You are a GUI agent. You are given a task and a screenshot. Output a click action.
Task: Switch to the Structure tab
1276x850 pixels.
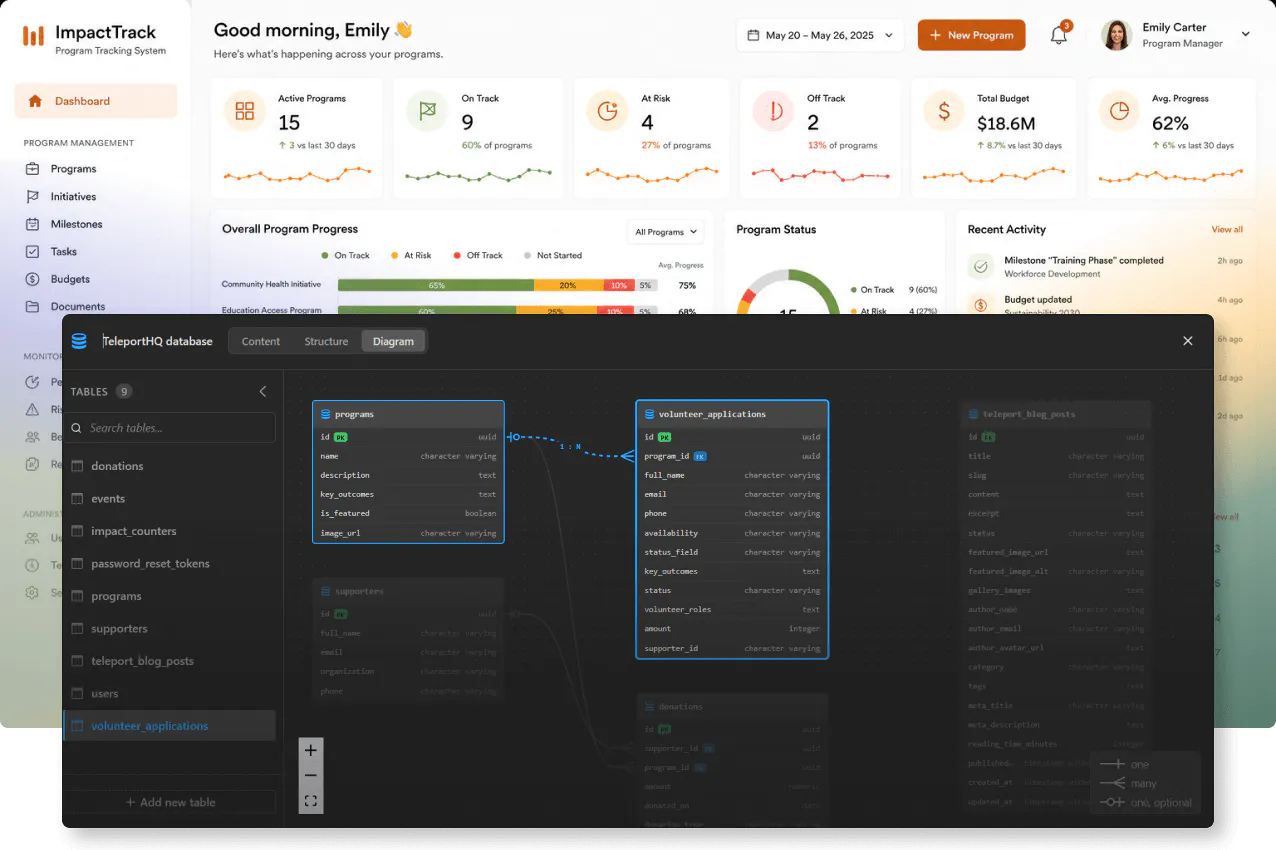pyautogui.click(x=326, y=341)
